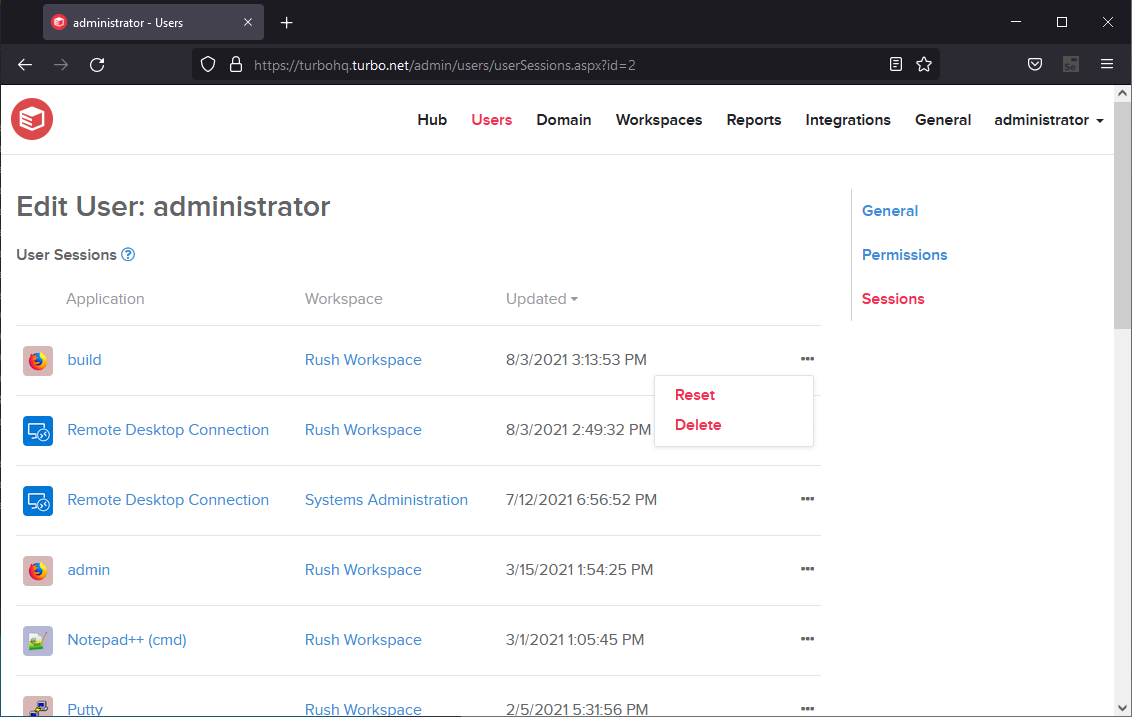Open ellipsis menu for Notepad++ (cmd) session
The width and height of the screenshot is (1132, 717).
[x=807, y=639]
